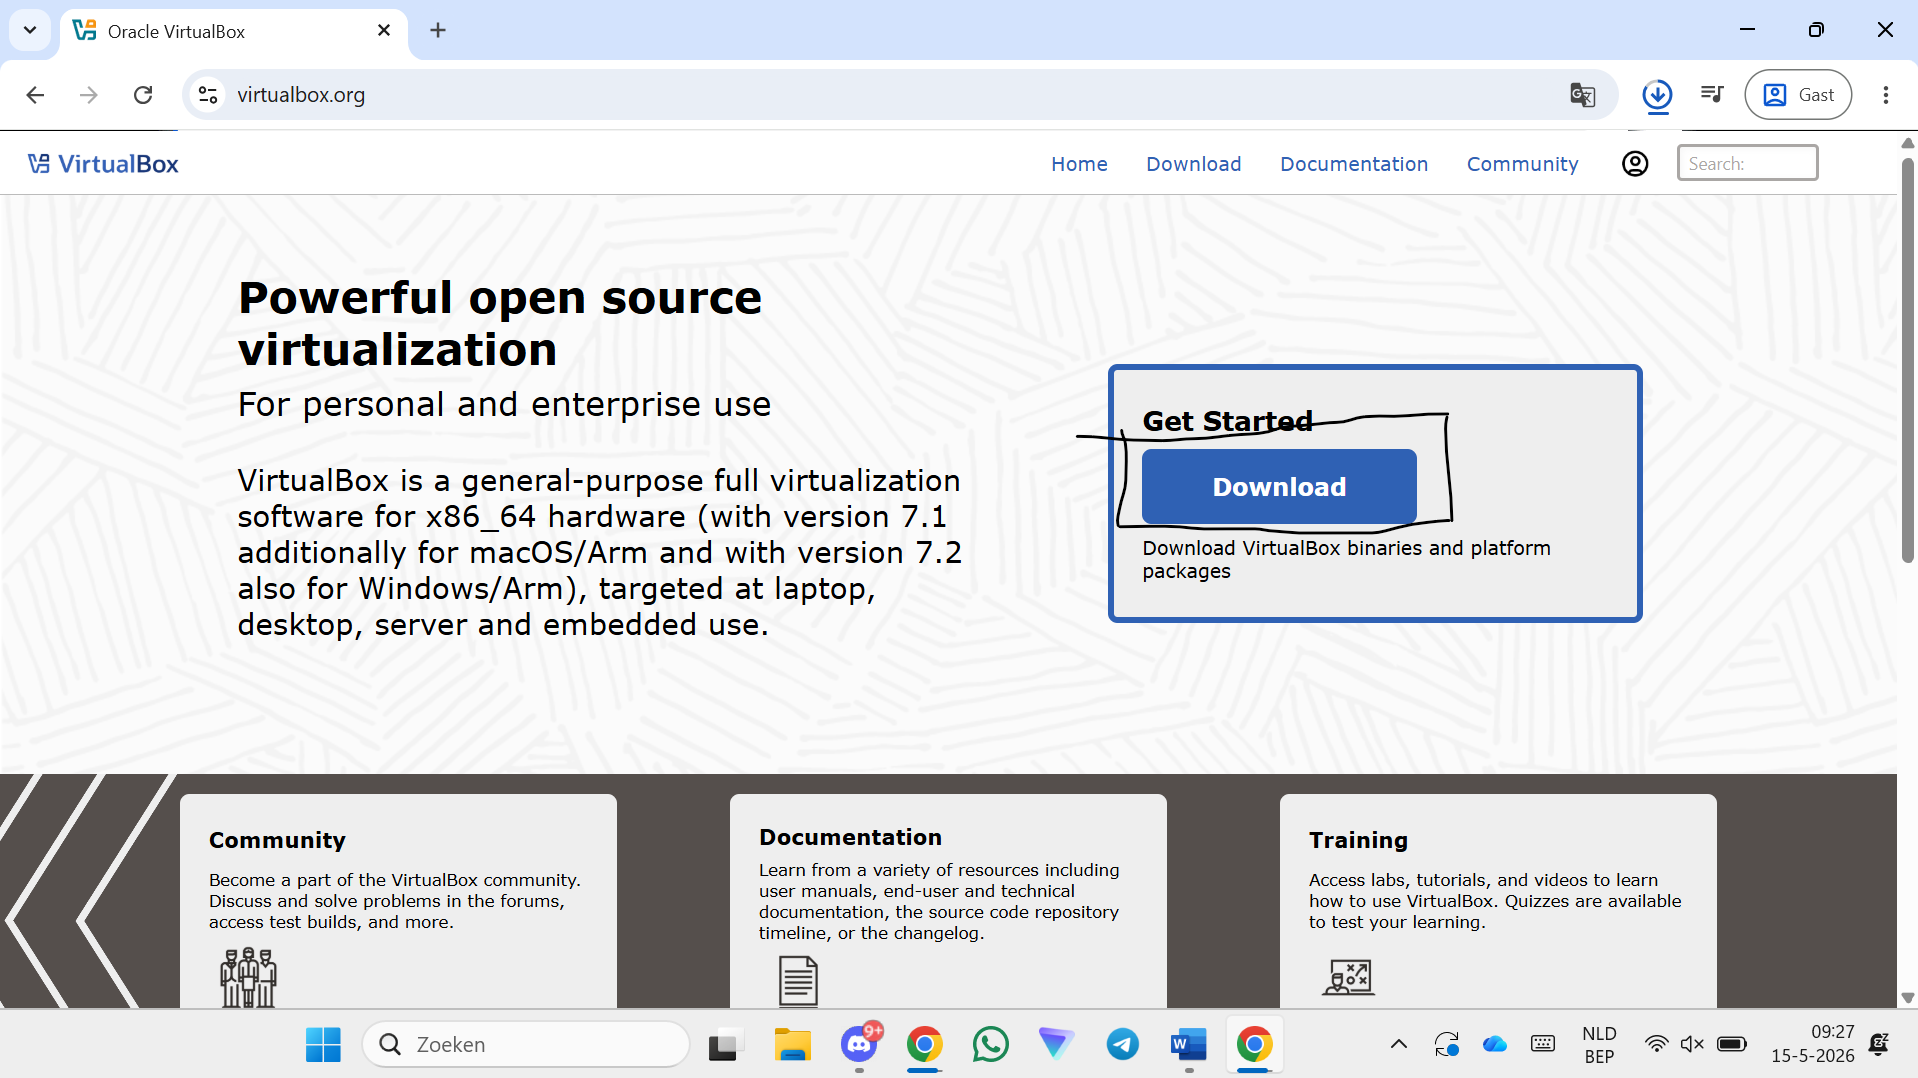
Task: Focus the site Search field
Action: pos(1747,163)
